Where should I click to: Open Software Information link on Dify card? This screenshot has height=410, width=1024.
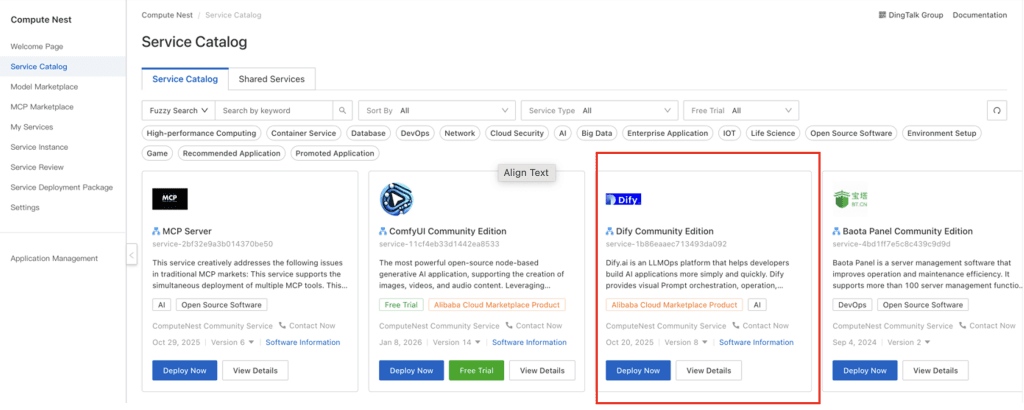point(756,342)
